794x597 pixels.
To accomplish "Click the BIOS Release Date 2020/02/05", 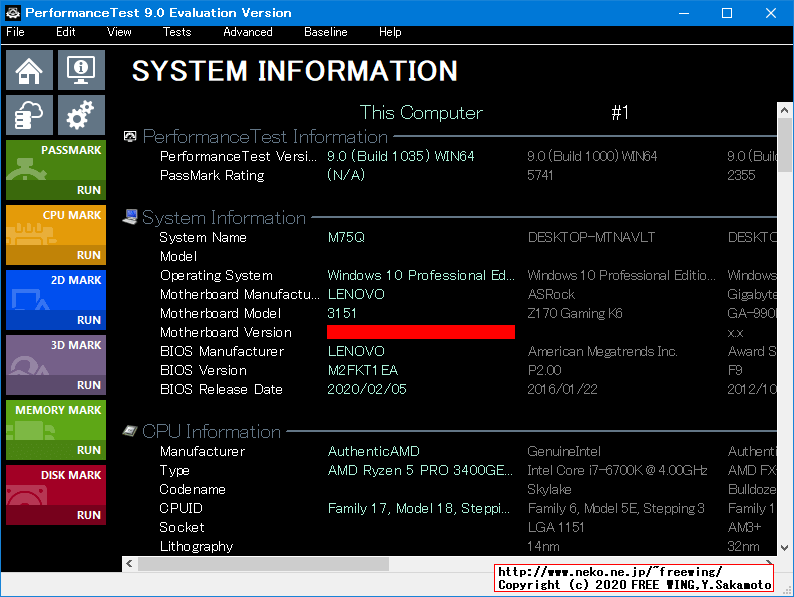I will pyautogui.click(x=367, y=389).
